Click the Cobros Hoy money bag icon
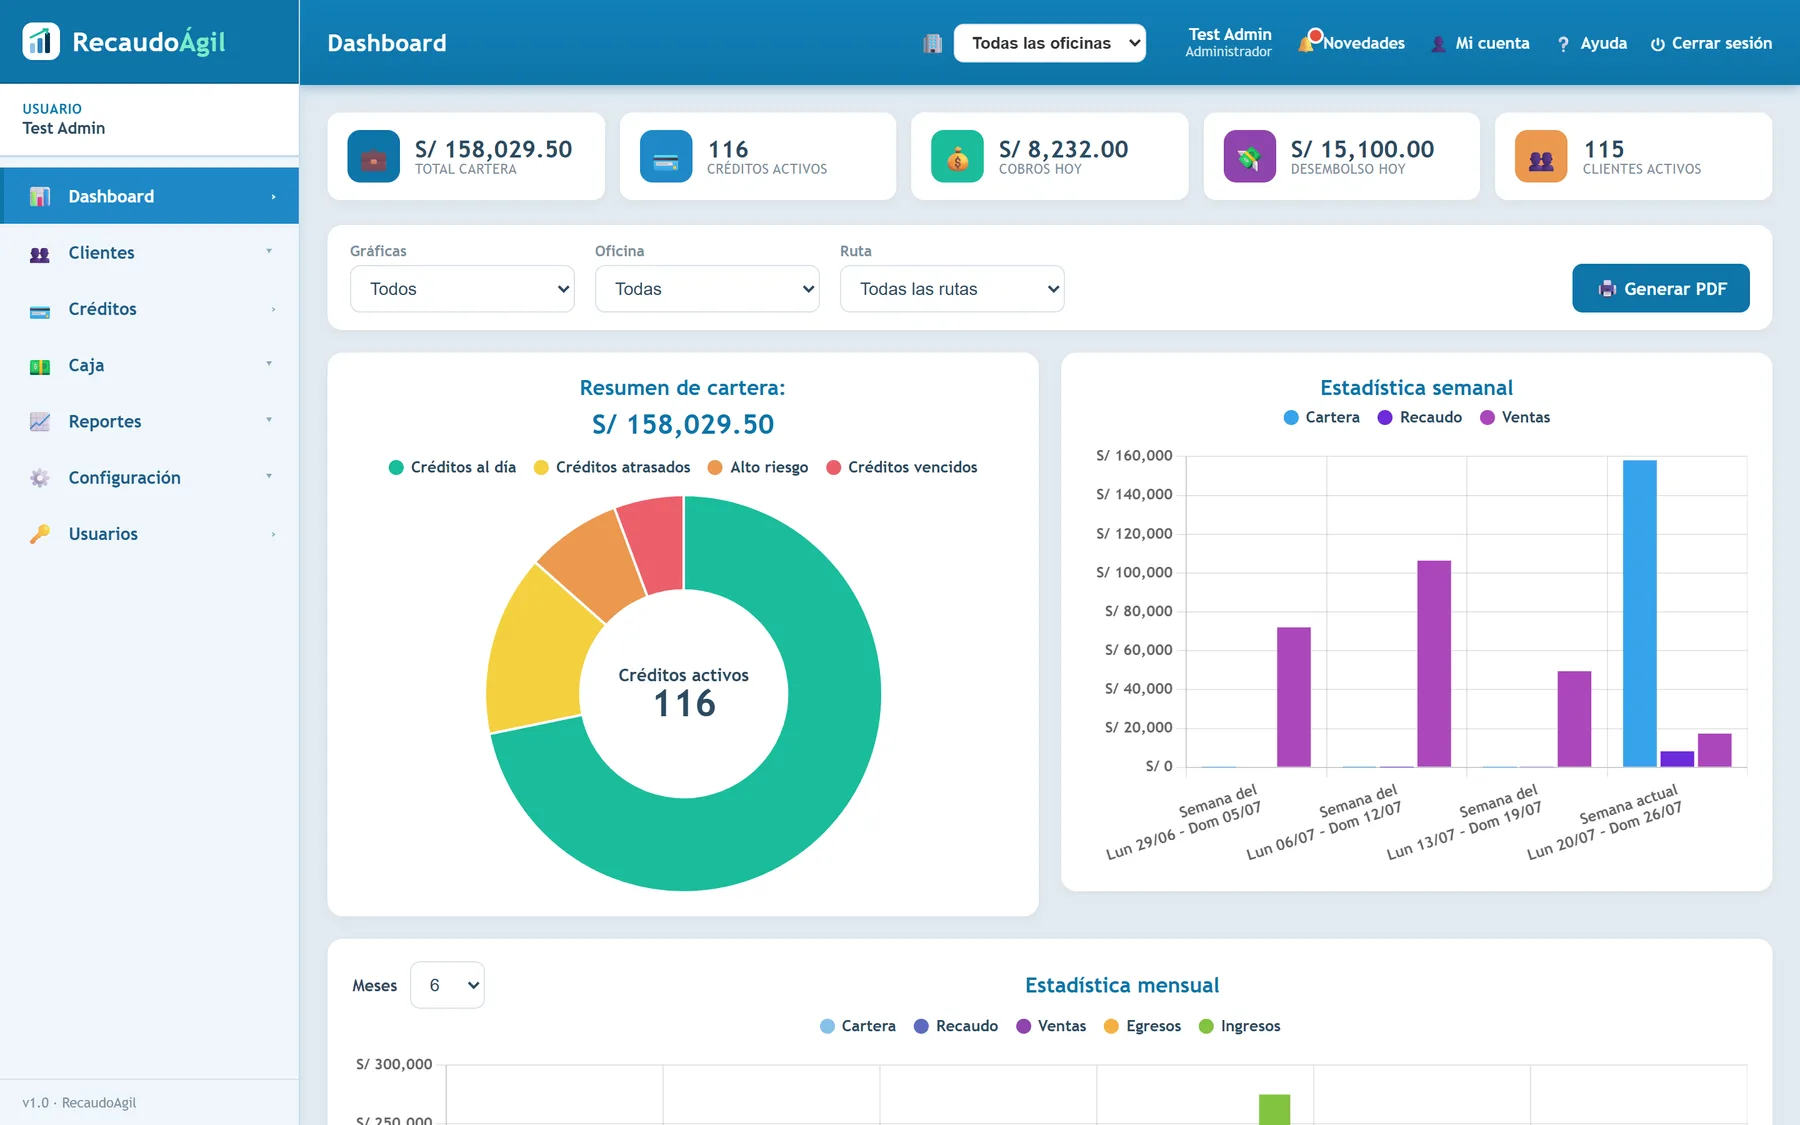 point(957,157)
